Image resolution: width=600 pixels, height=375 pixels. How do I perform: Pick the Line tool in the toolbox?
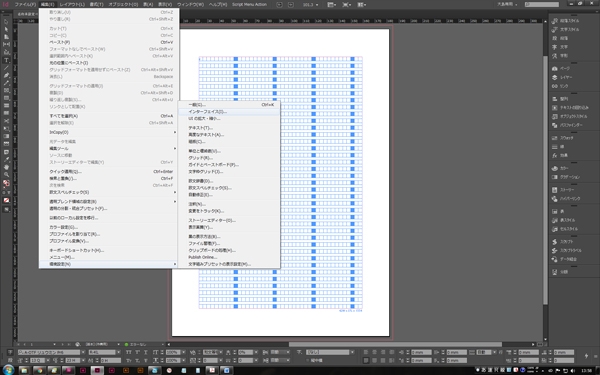pyautogui.click(x=6, y=68)
